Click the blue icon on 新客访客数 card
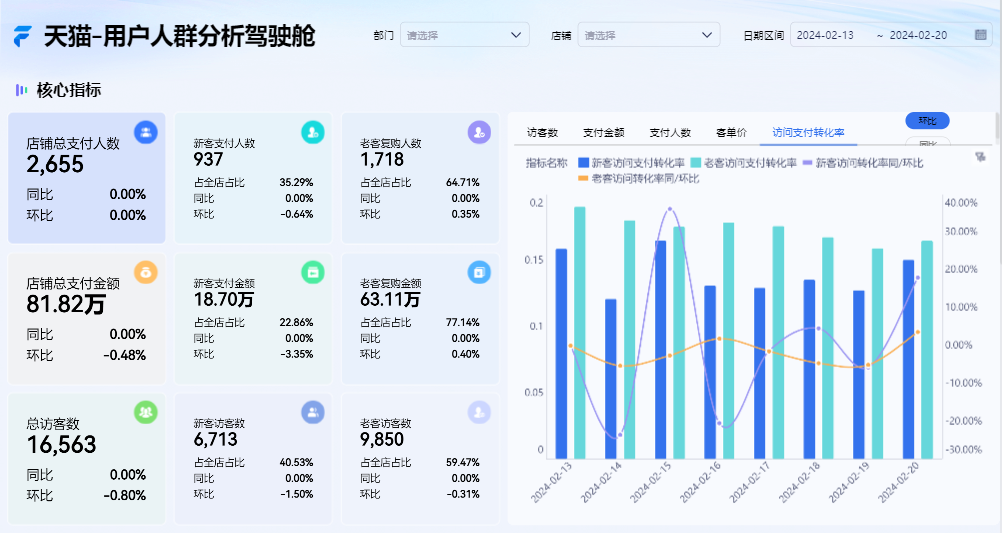This screenshot has width=1002, height=533. (x=312, y=412)
